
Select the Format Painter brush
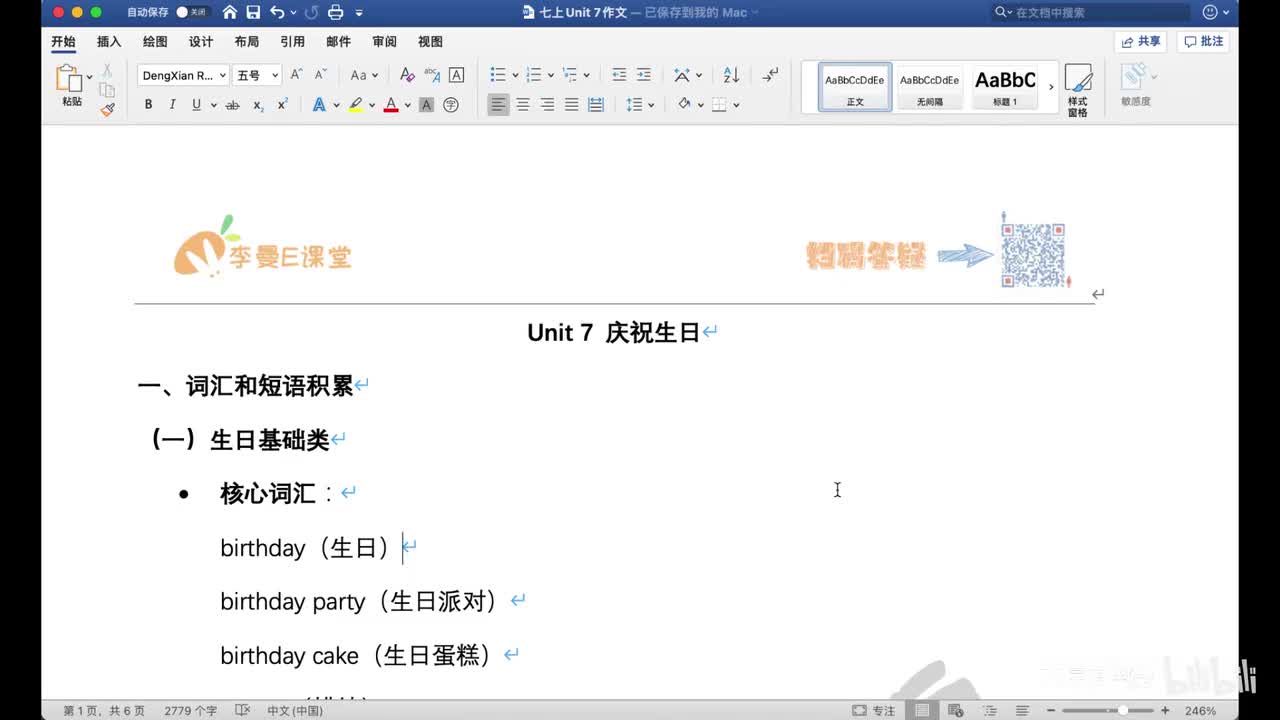[x=107, y=110]
